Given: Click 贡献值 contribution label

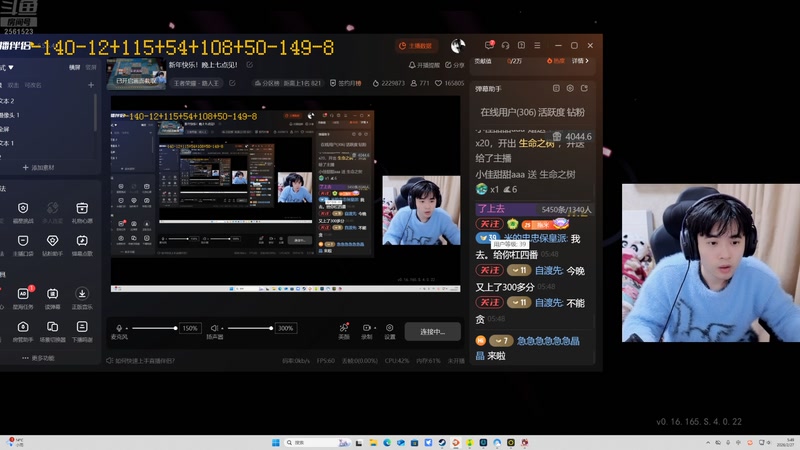Looking at the screenshot, I should 483,61.
